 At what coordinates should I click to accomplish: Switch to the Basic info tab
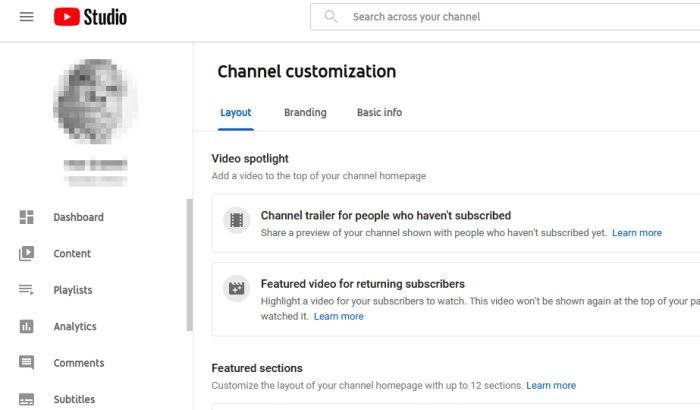pyautogui.click(x=379, y=113)
